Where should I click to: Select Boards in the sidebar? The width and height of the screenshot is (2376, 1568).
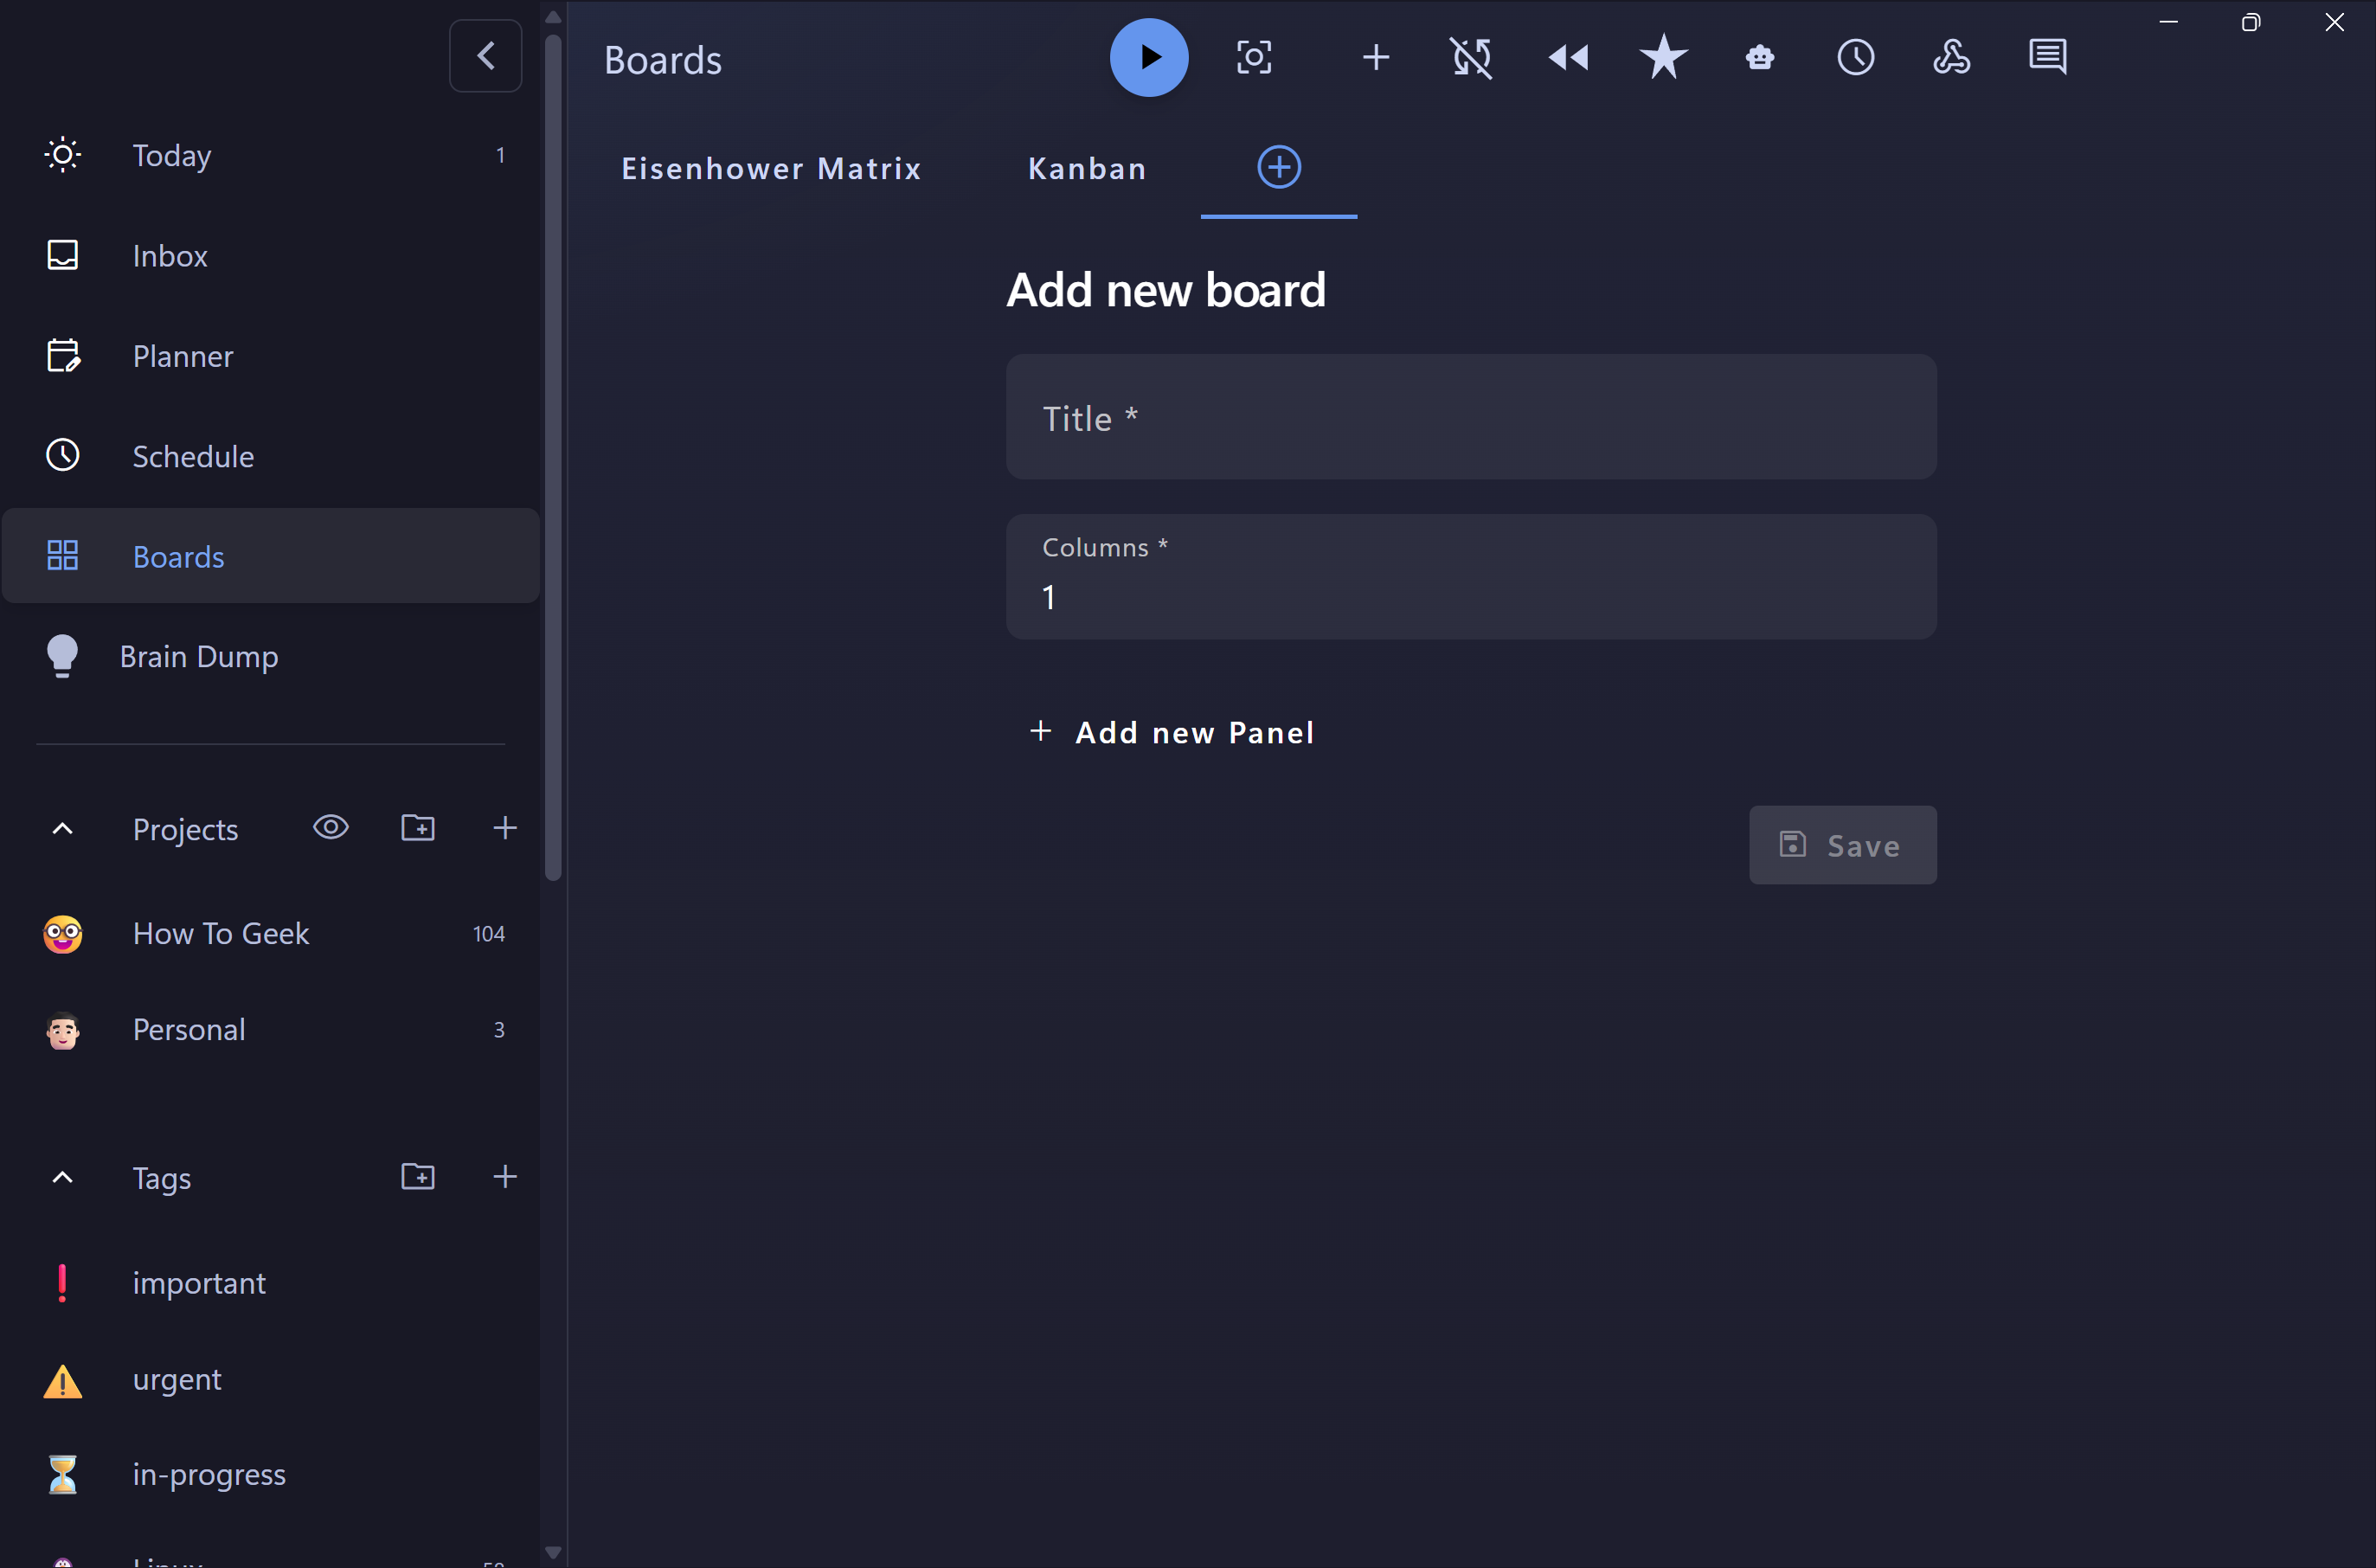271,556
